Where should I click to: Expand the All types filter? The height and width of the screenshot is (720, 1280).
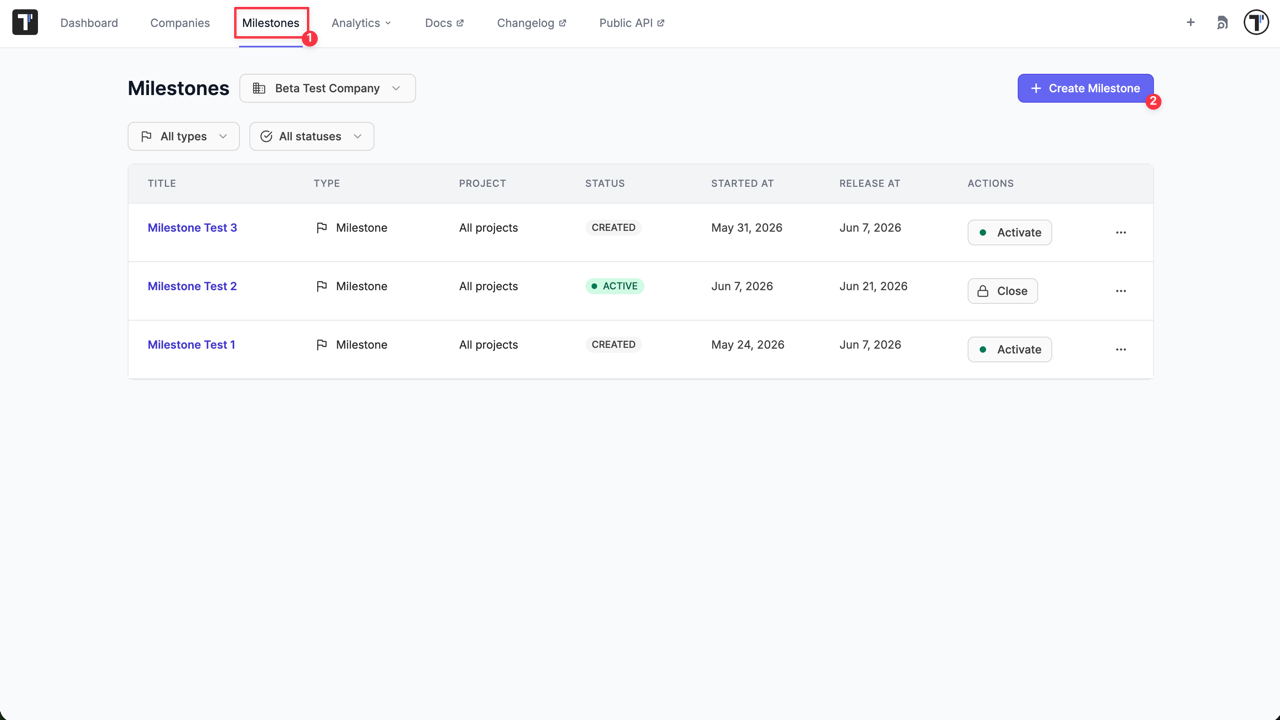(184, 136)
